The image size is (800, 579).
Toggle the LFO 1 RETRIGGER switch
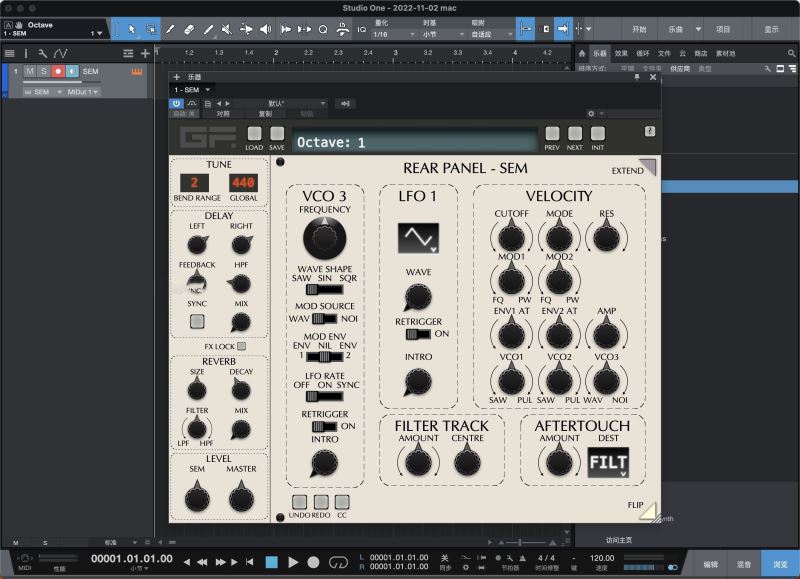pos(418,334)
